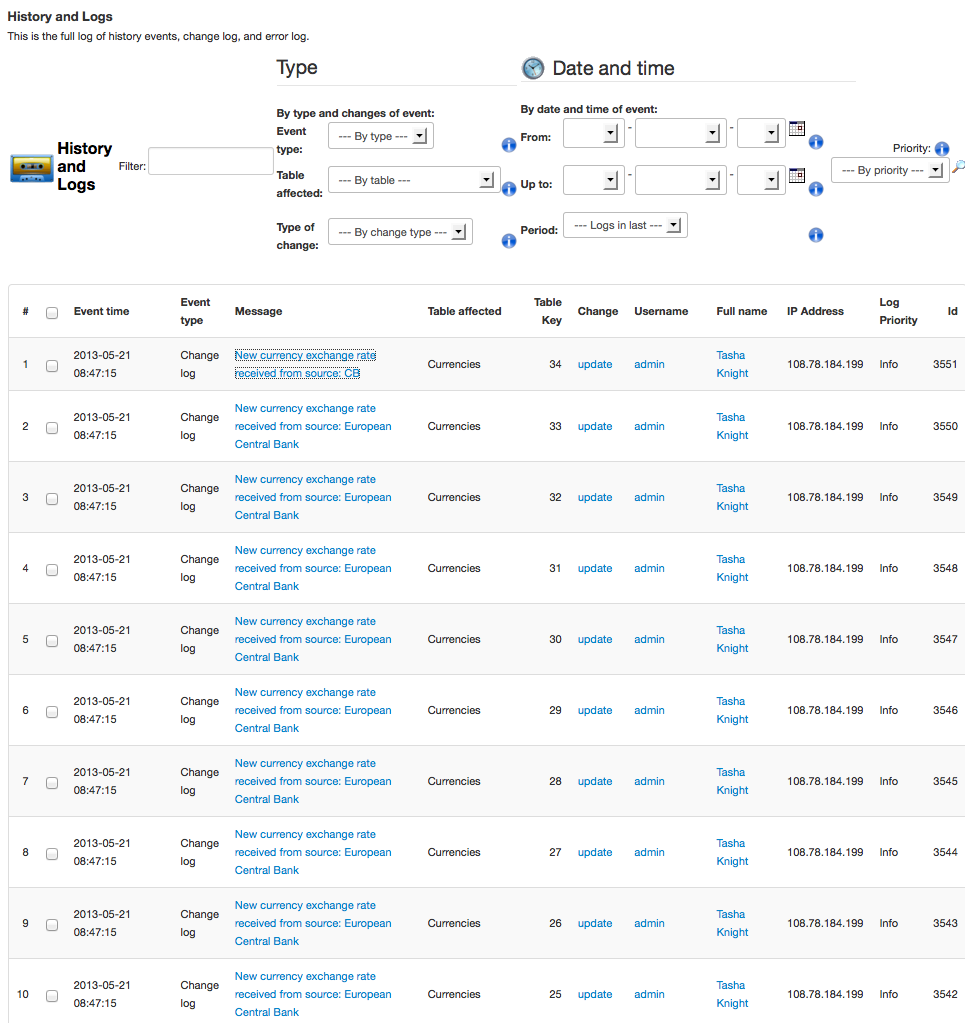The height and width of the screenshot is (1023, 965).
Task: Open info icon next to Type of change
Action: click(x=509, y=241)
